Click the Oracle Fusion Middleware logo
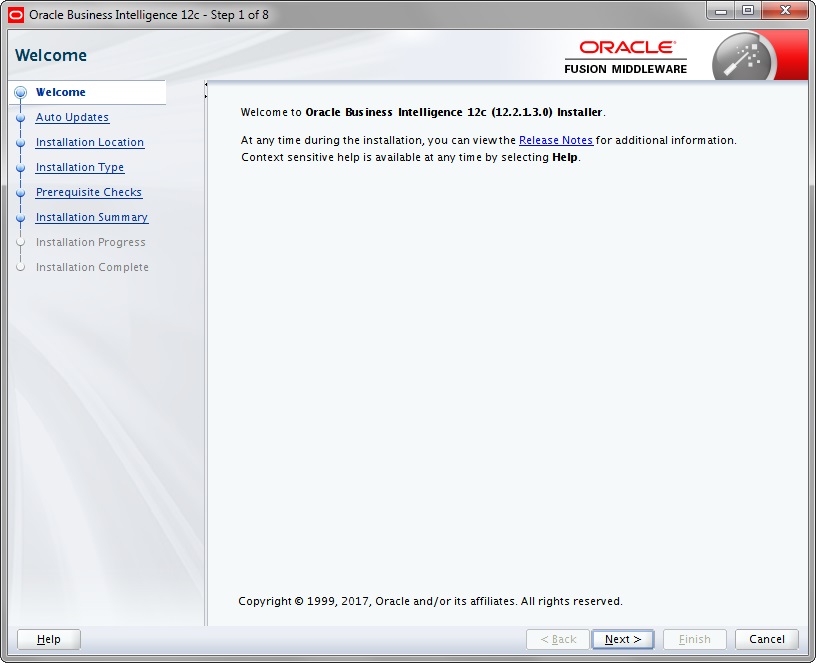Screen dimensions: 816x663 [626, 57]
